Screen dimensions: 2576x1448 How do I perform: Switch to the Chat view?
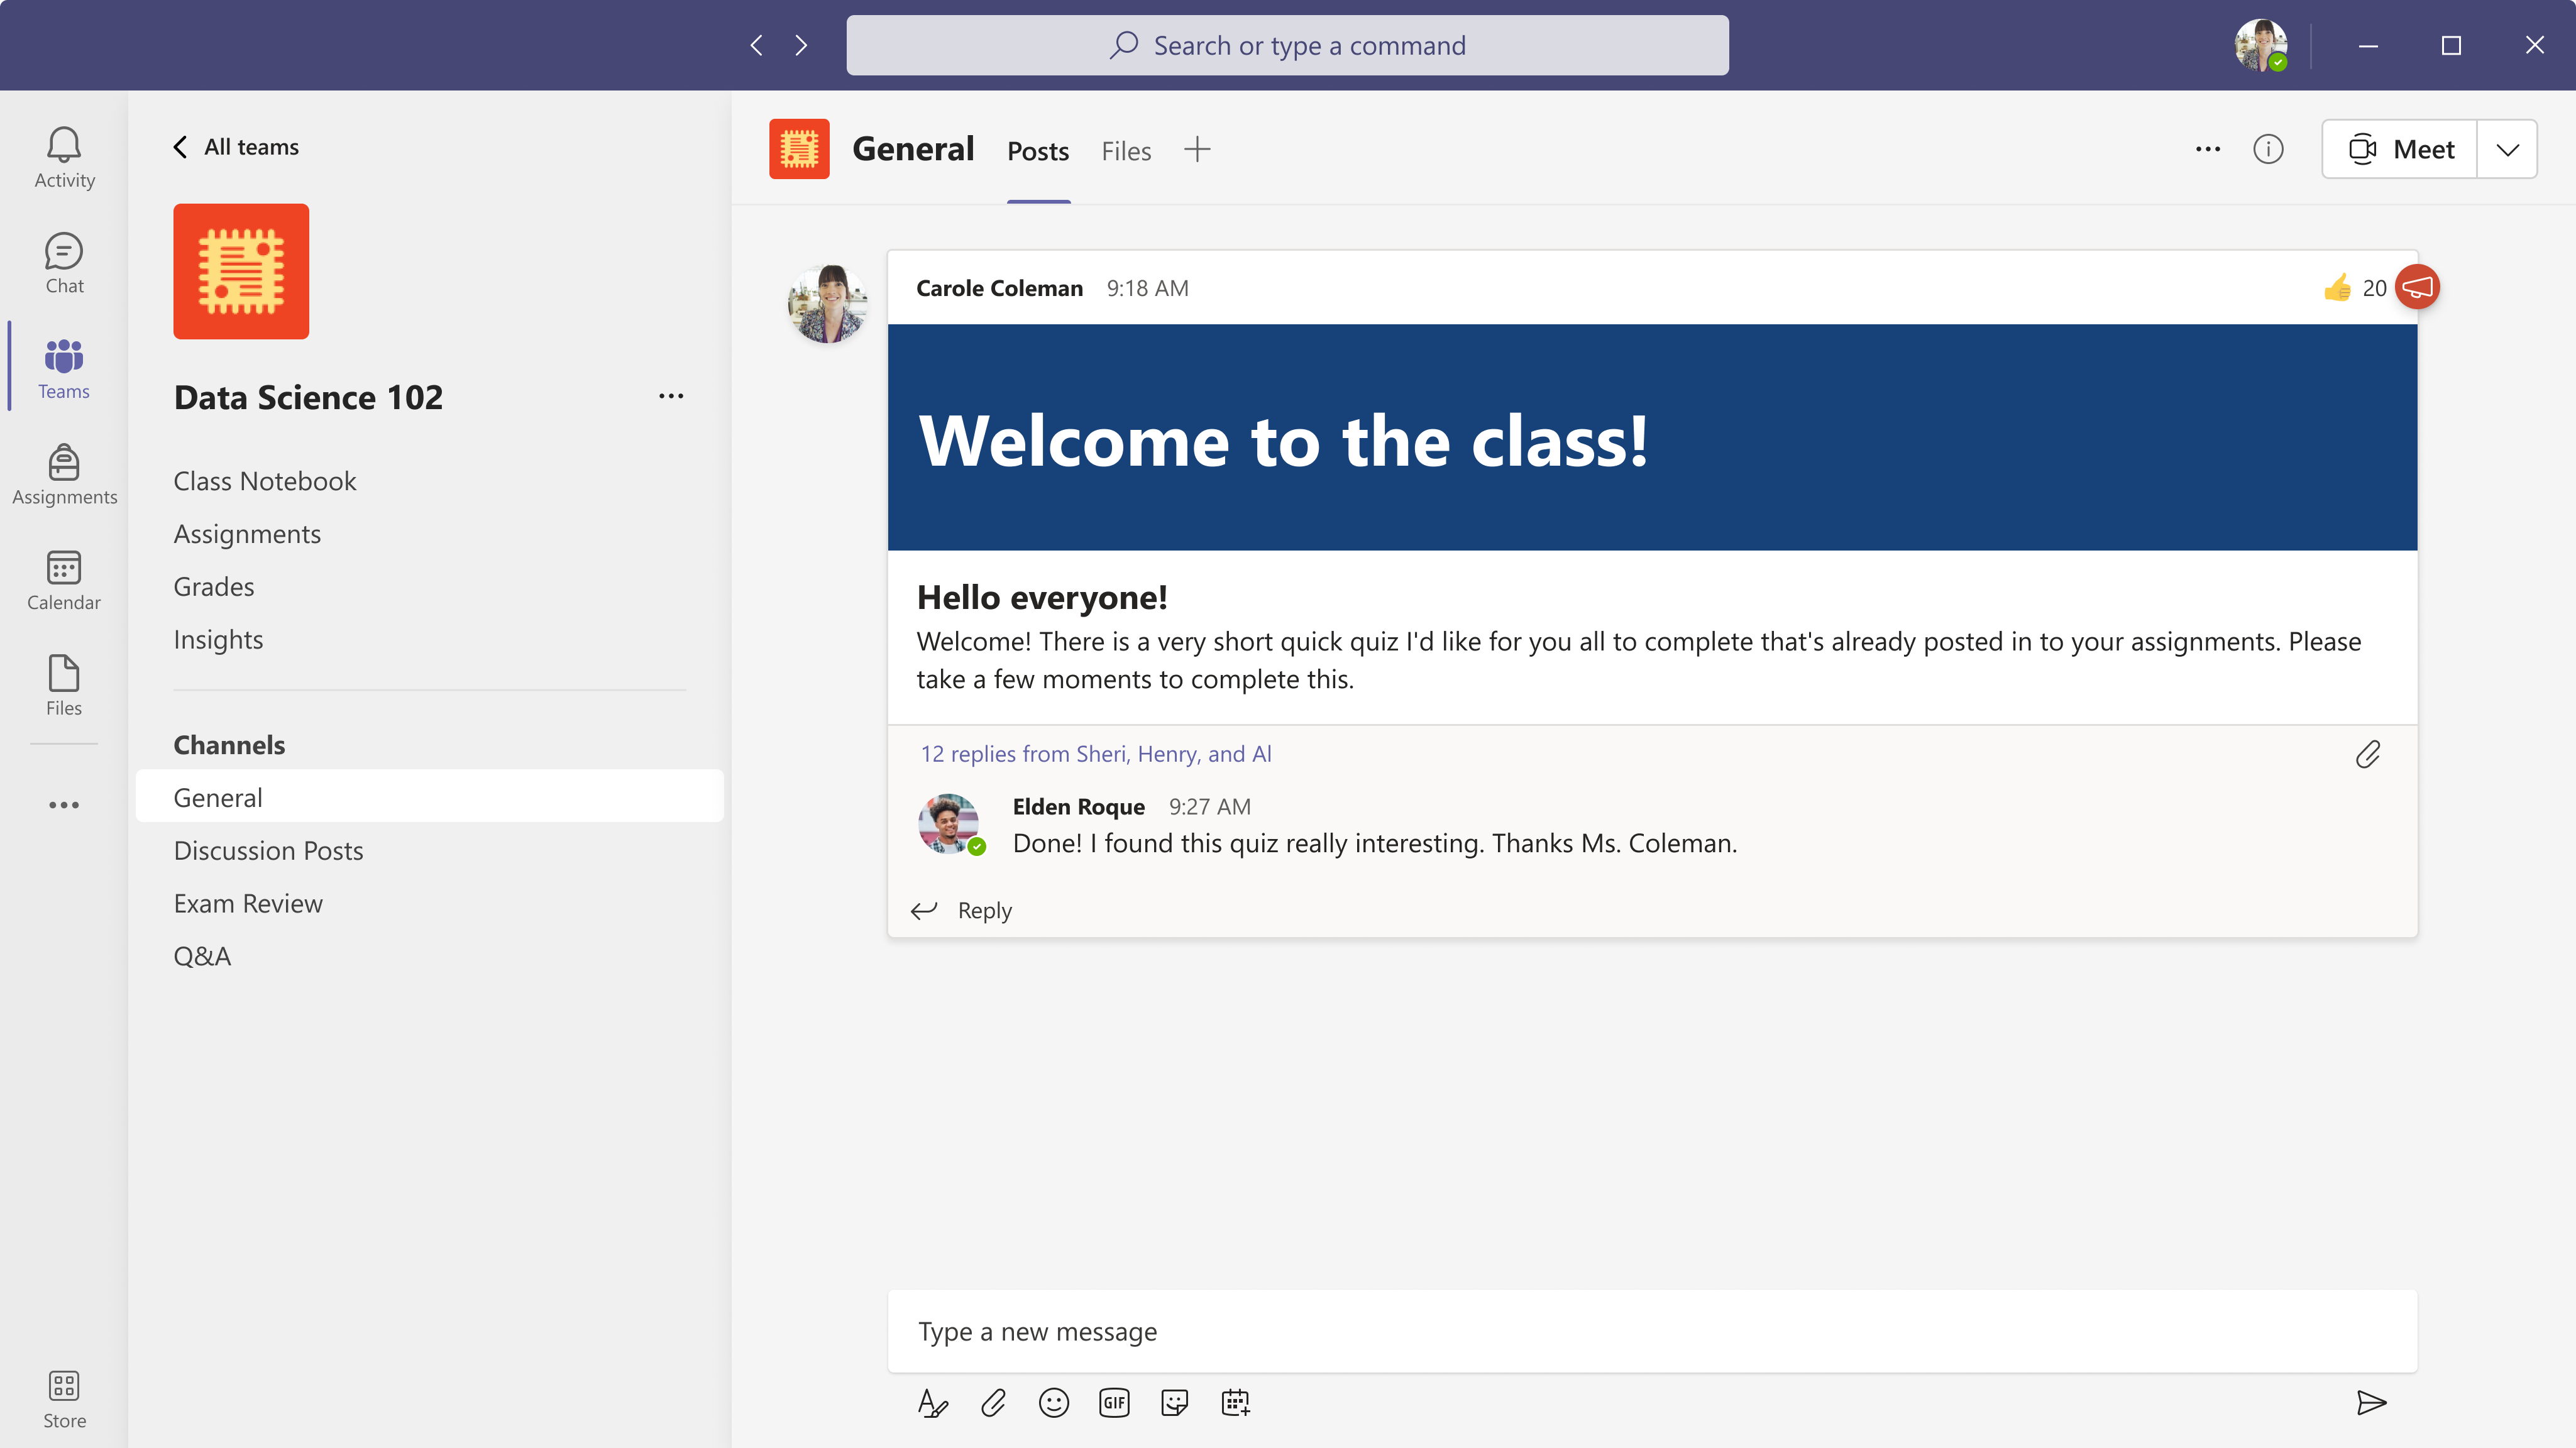63,262
